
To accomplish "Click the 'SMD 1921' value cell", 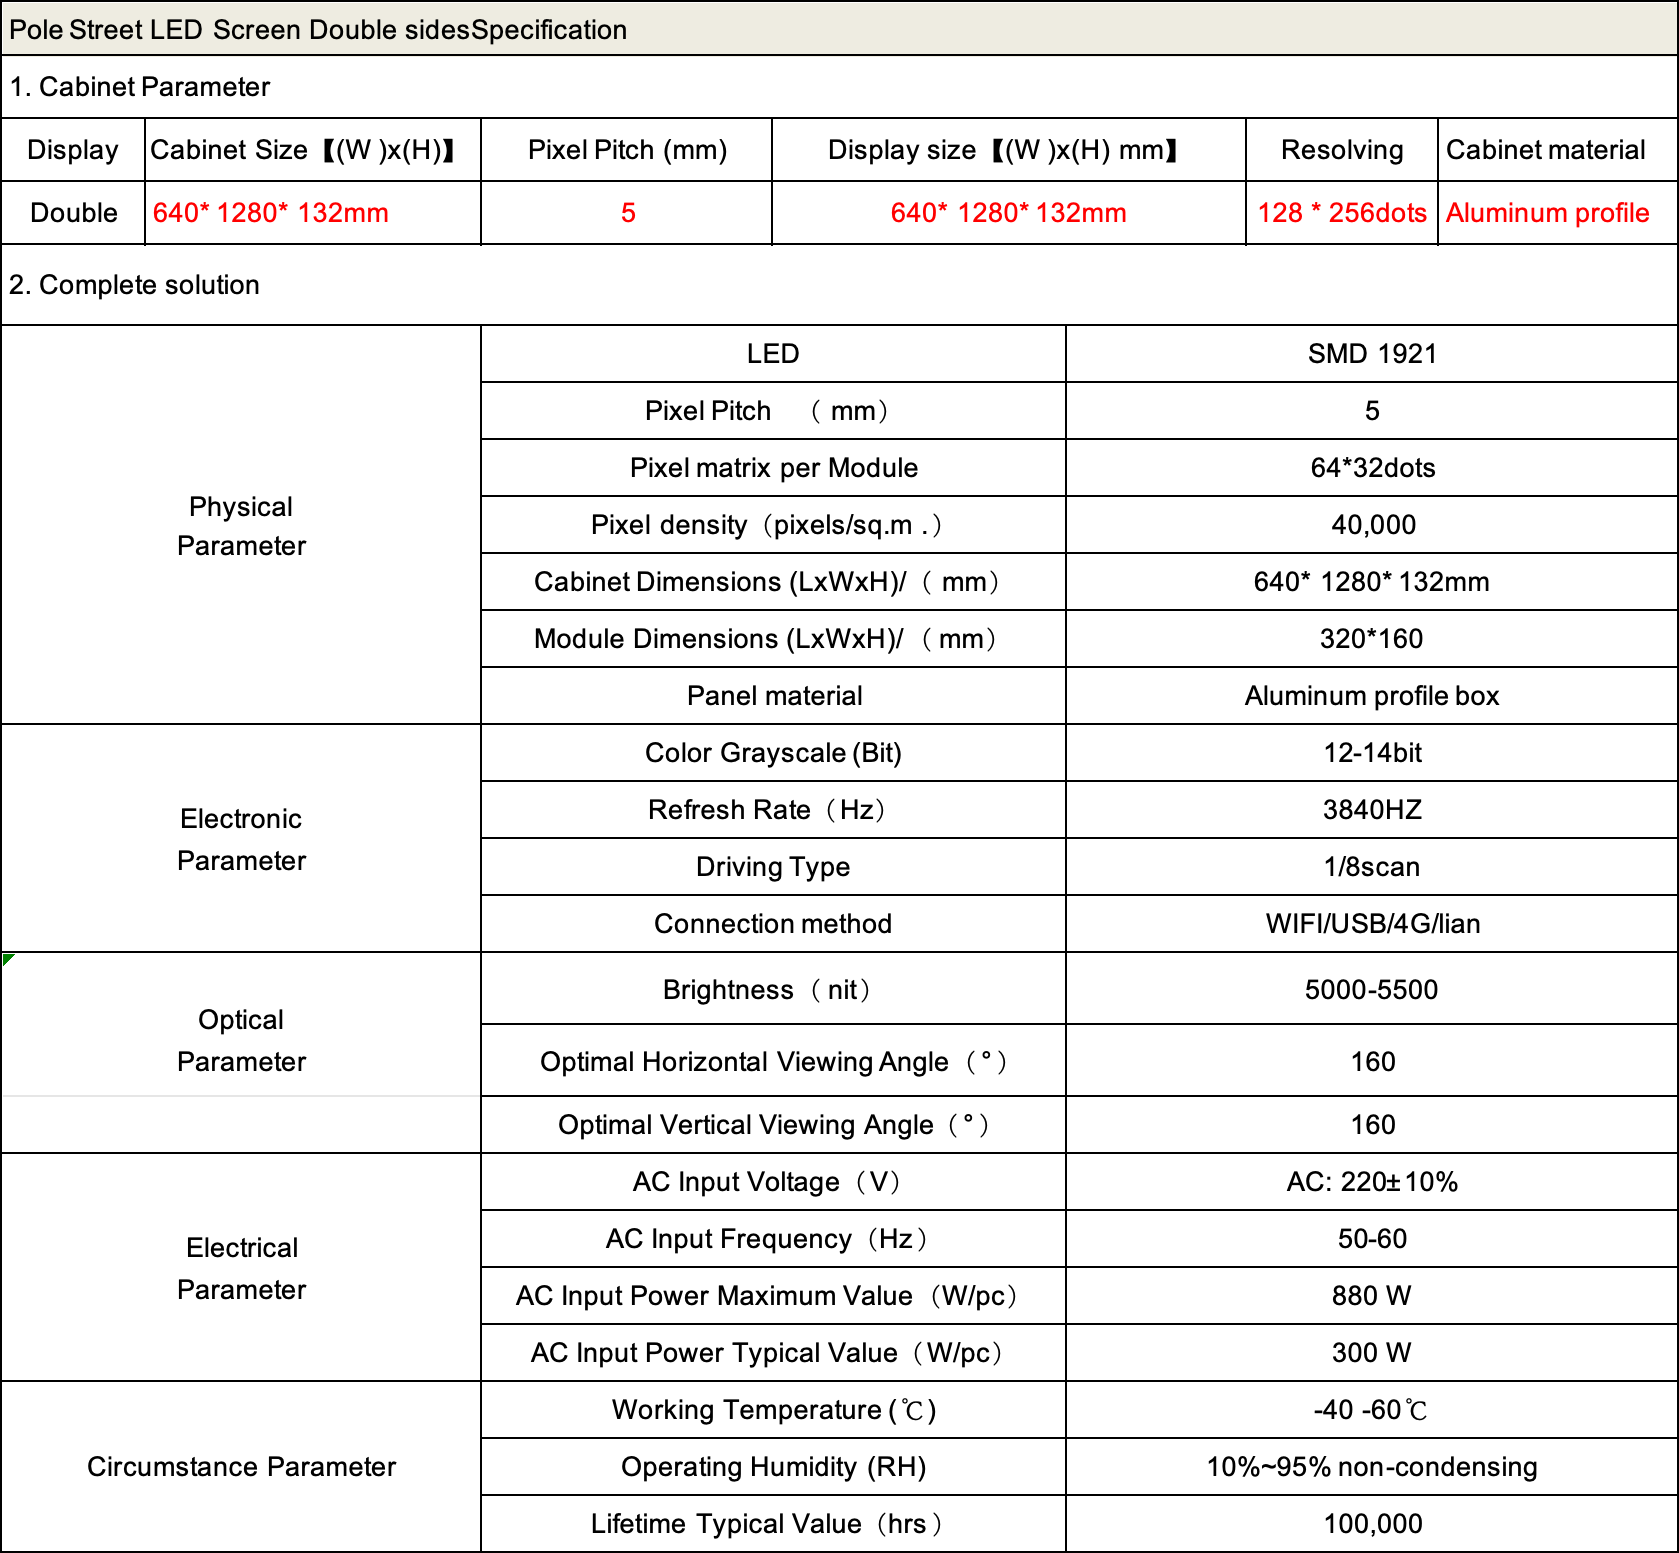I will point(1371,354).
